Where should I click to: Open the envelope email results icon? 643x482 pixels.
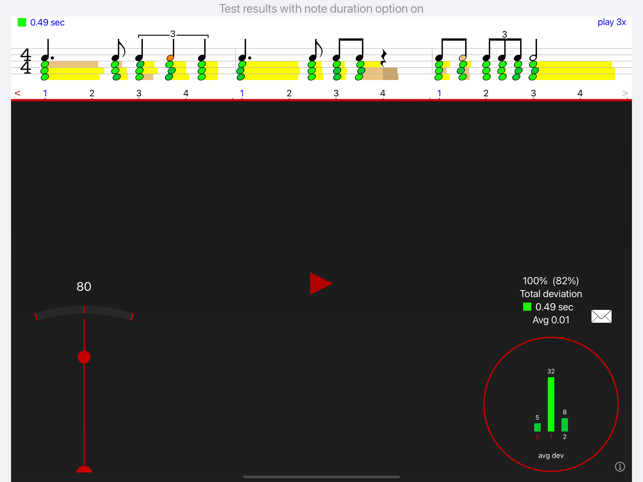click(x=601, y=316)
